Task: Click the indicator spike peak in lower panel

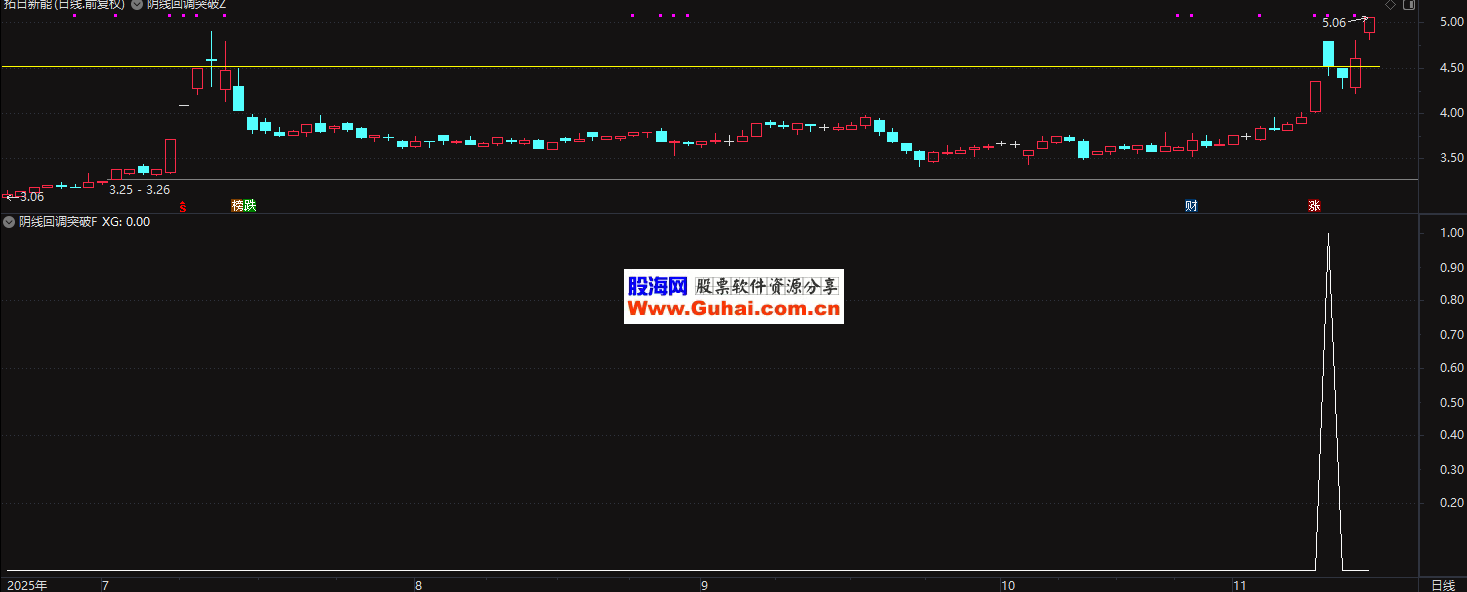Action: click(1328, 235)
